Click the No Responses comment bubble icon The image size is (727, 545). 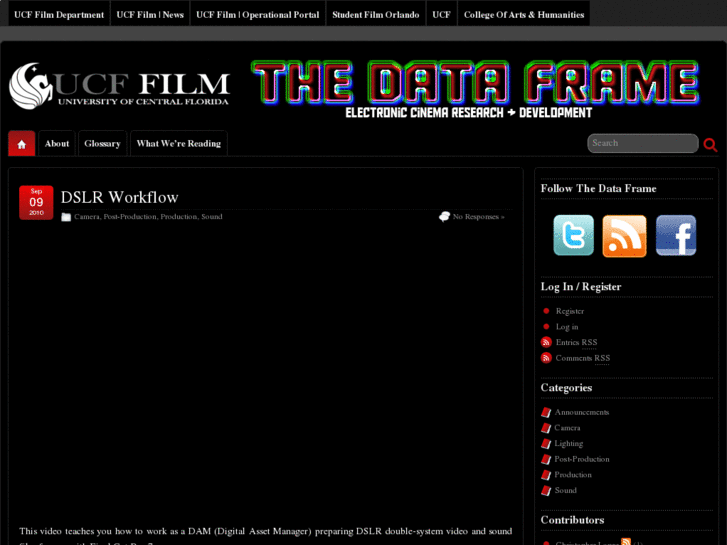[x=444, y=217]
